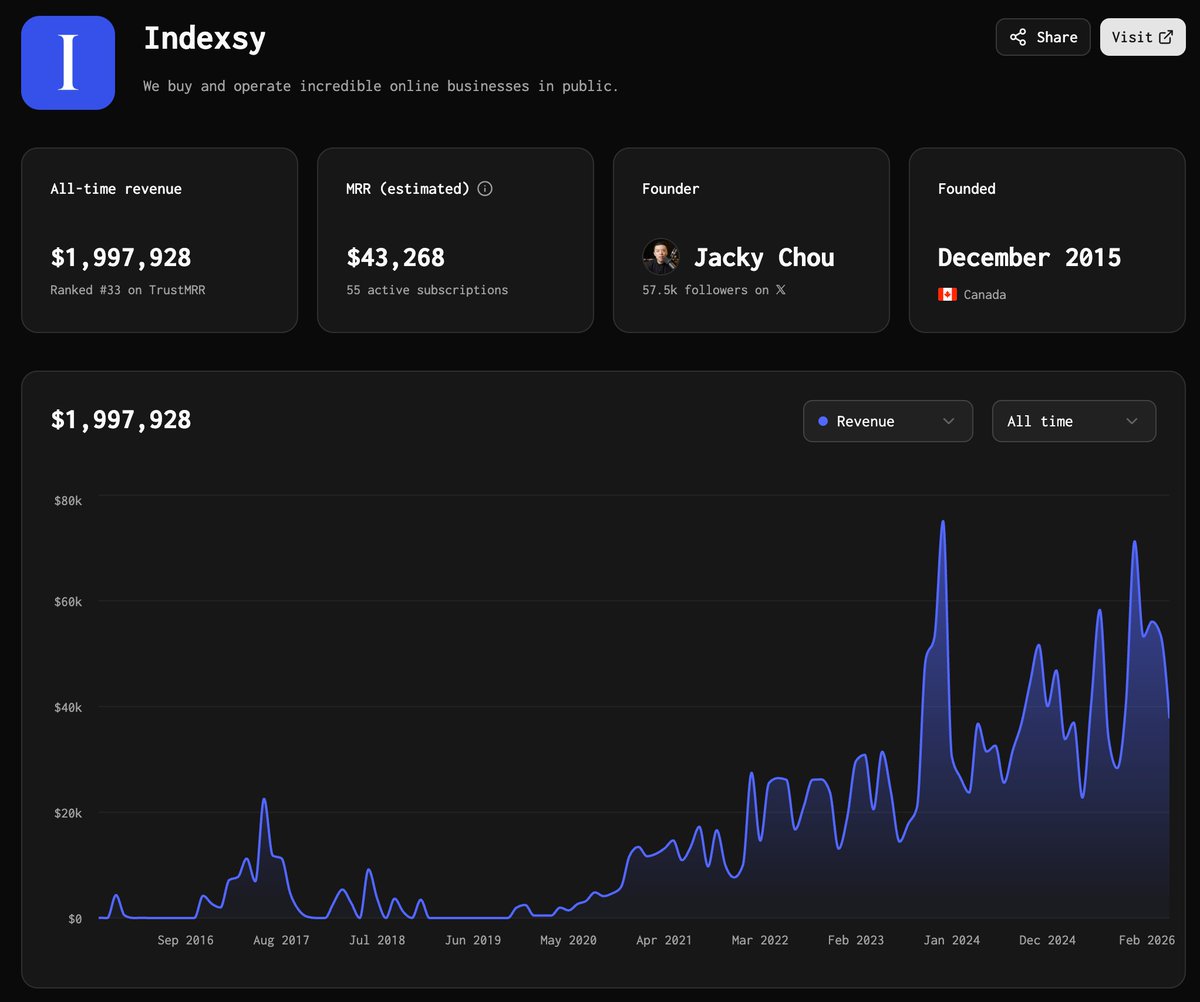This screenshot has height=1002, width=1200.
Task: Open the Revenue metric dropdown
Action: (888, 421)
